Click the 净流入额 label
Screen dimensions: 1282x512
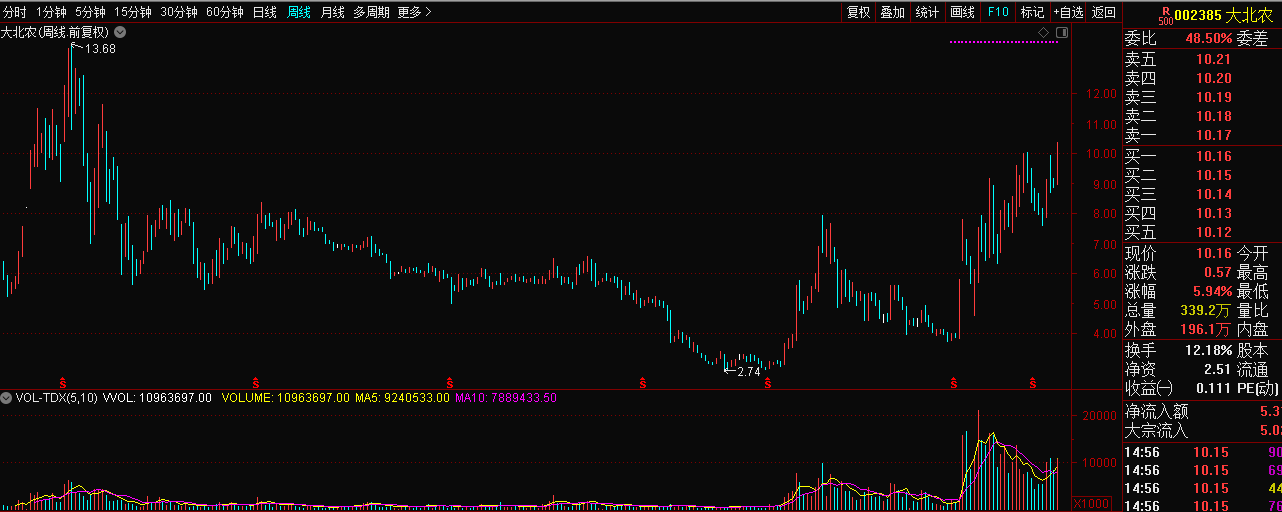(x=1157, y=410)
